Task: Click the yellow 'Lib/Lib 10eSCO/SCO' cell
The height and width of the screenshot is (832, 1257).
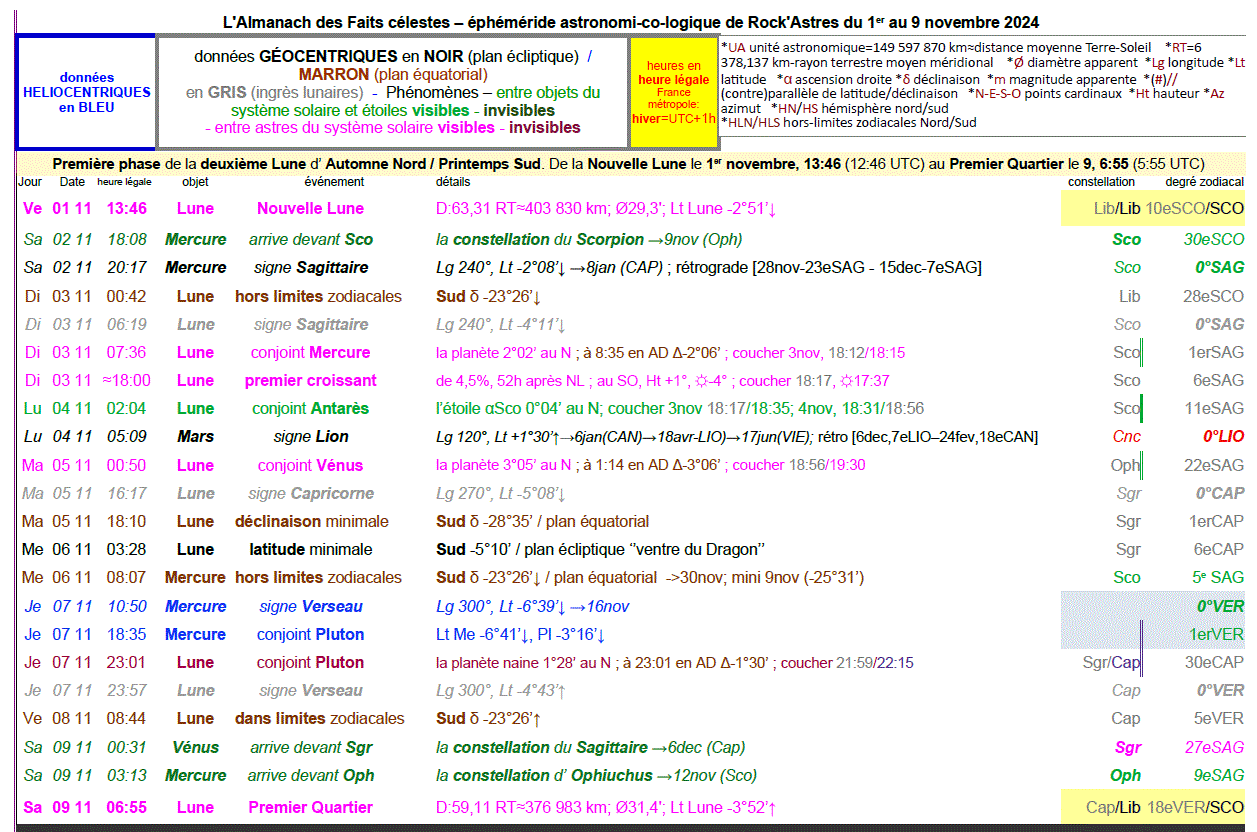Action: 1153,208
